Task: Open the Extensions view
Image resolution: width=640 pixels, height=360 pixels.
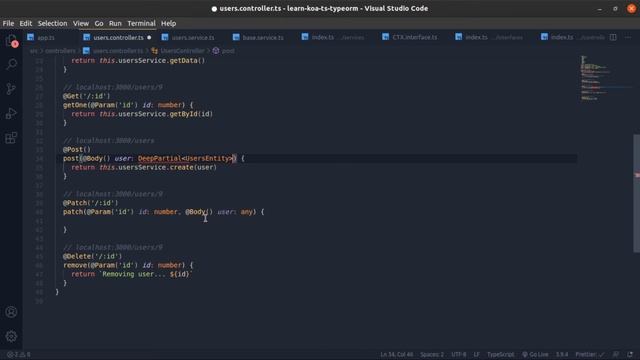Action: (11, 138)
